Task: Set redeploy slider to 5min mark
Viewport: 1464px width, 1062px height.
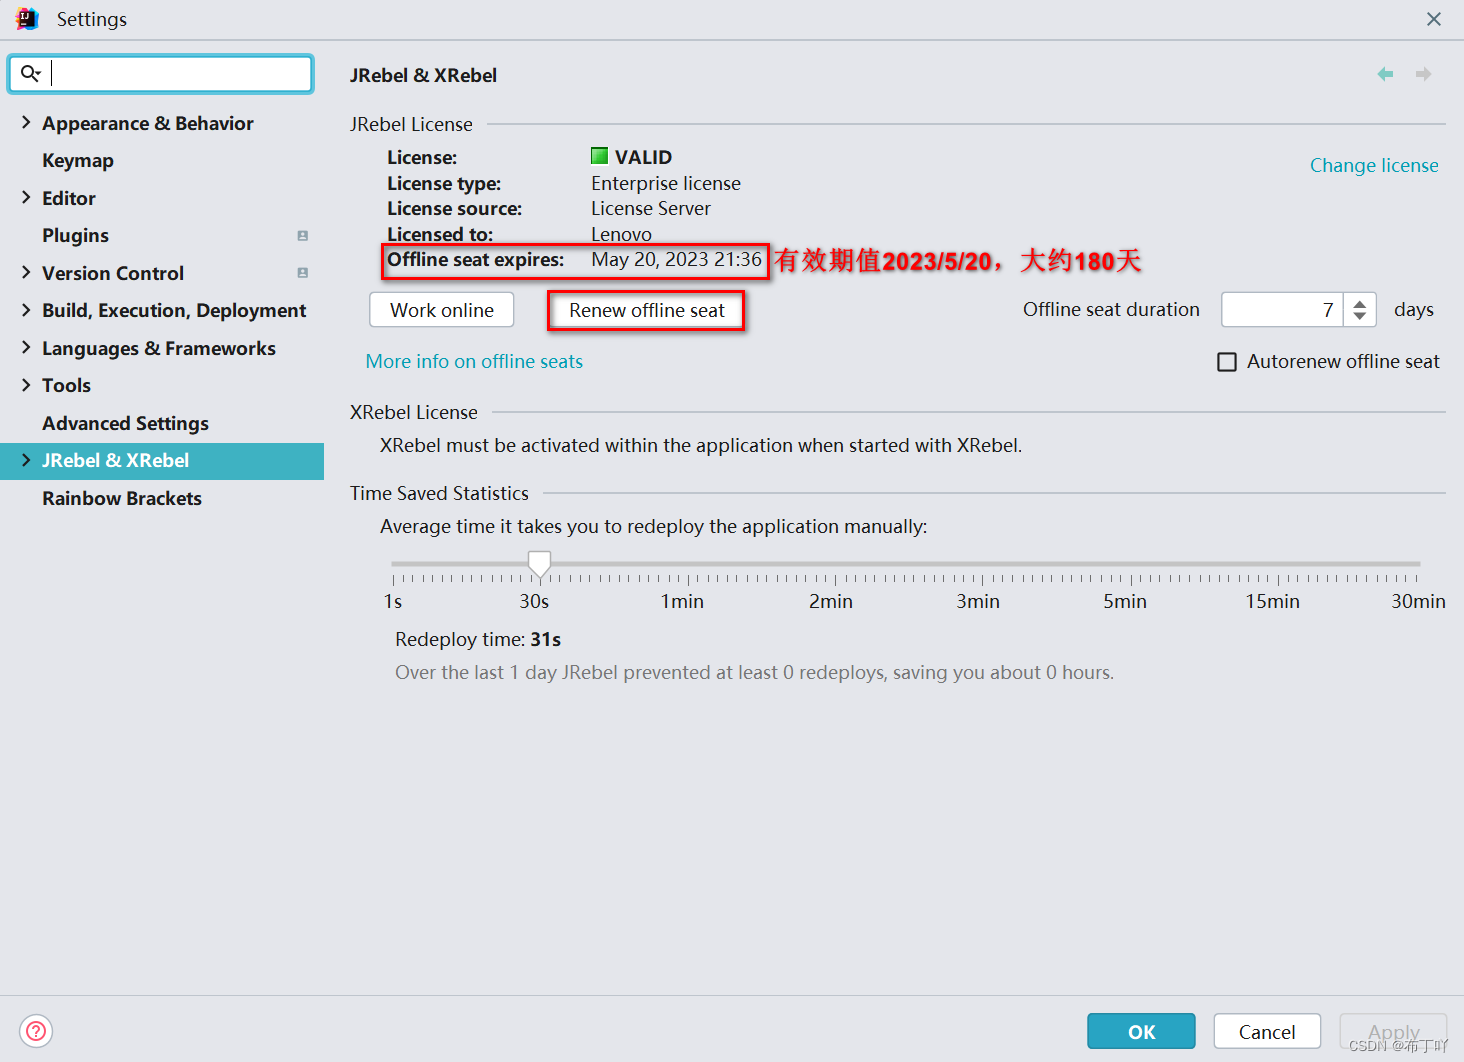Action: click(x=1131, y=565)
